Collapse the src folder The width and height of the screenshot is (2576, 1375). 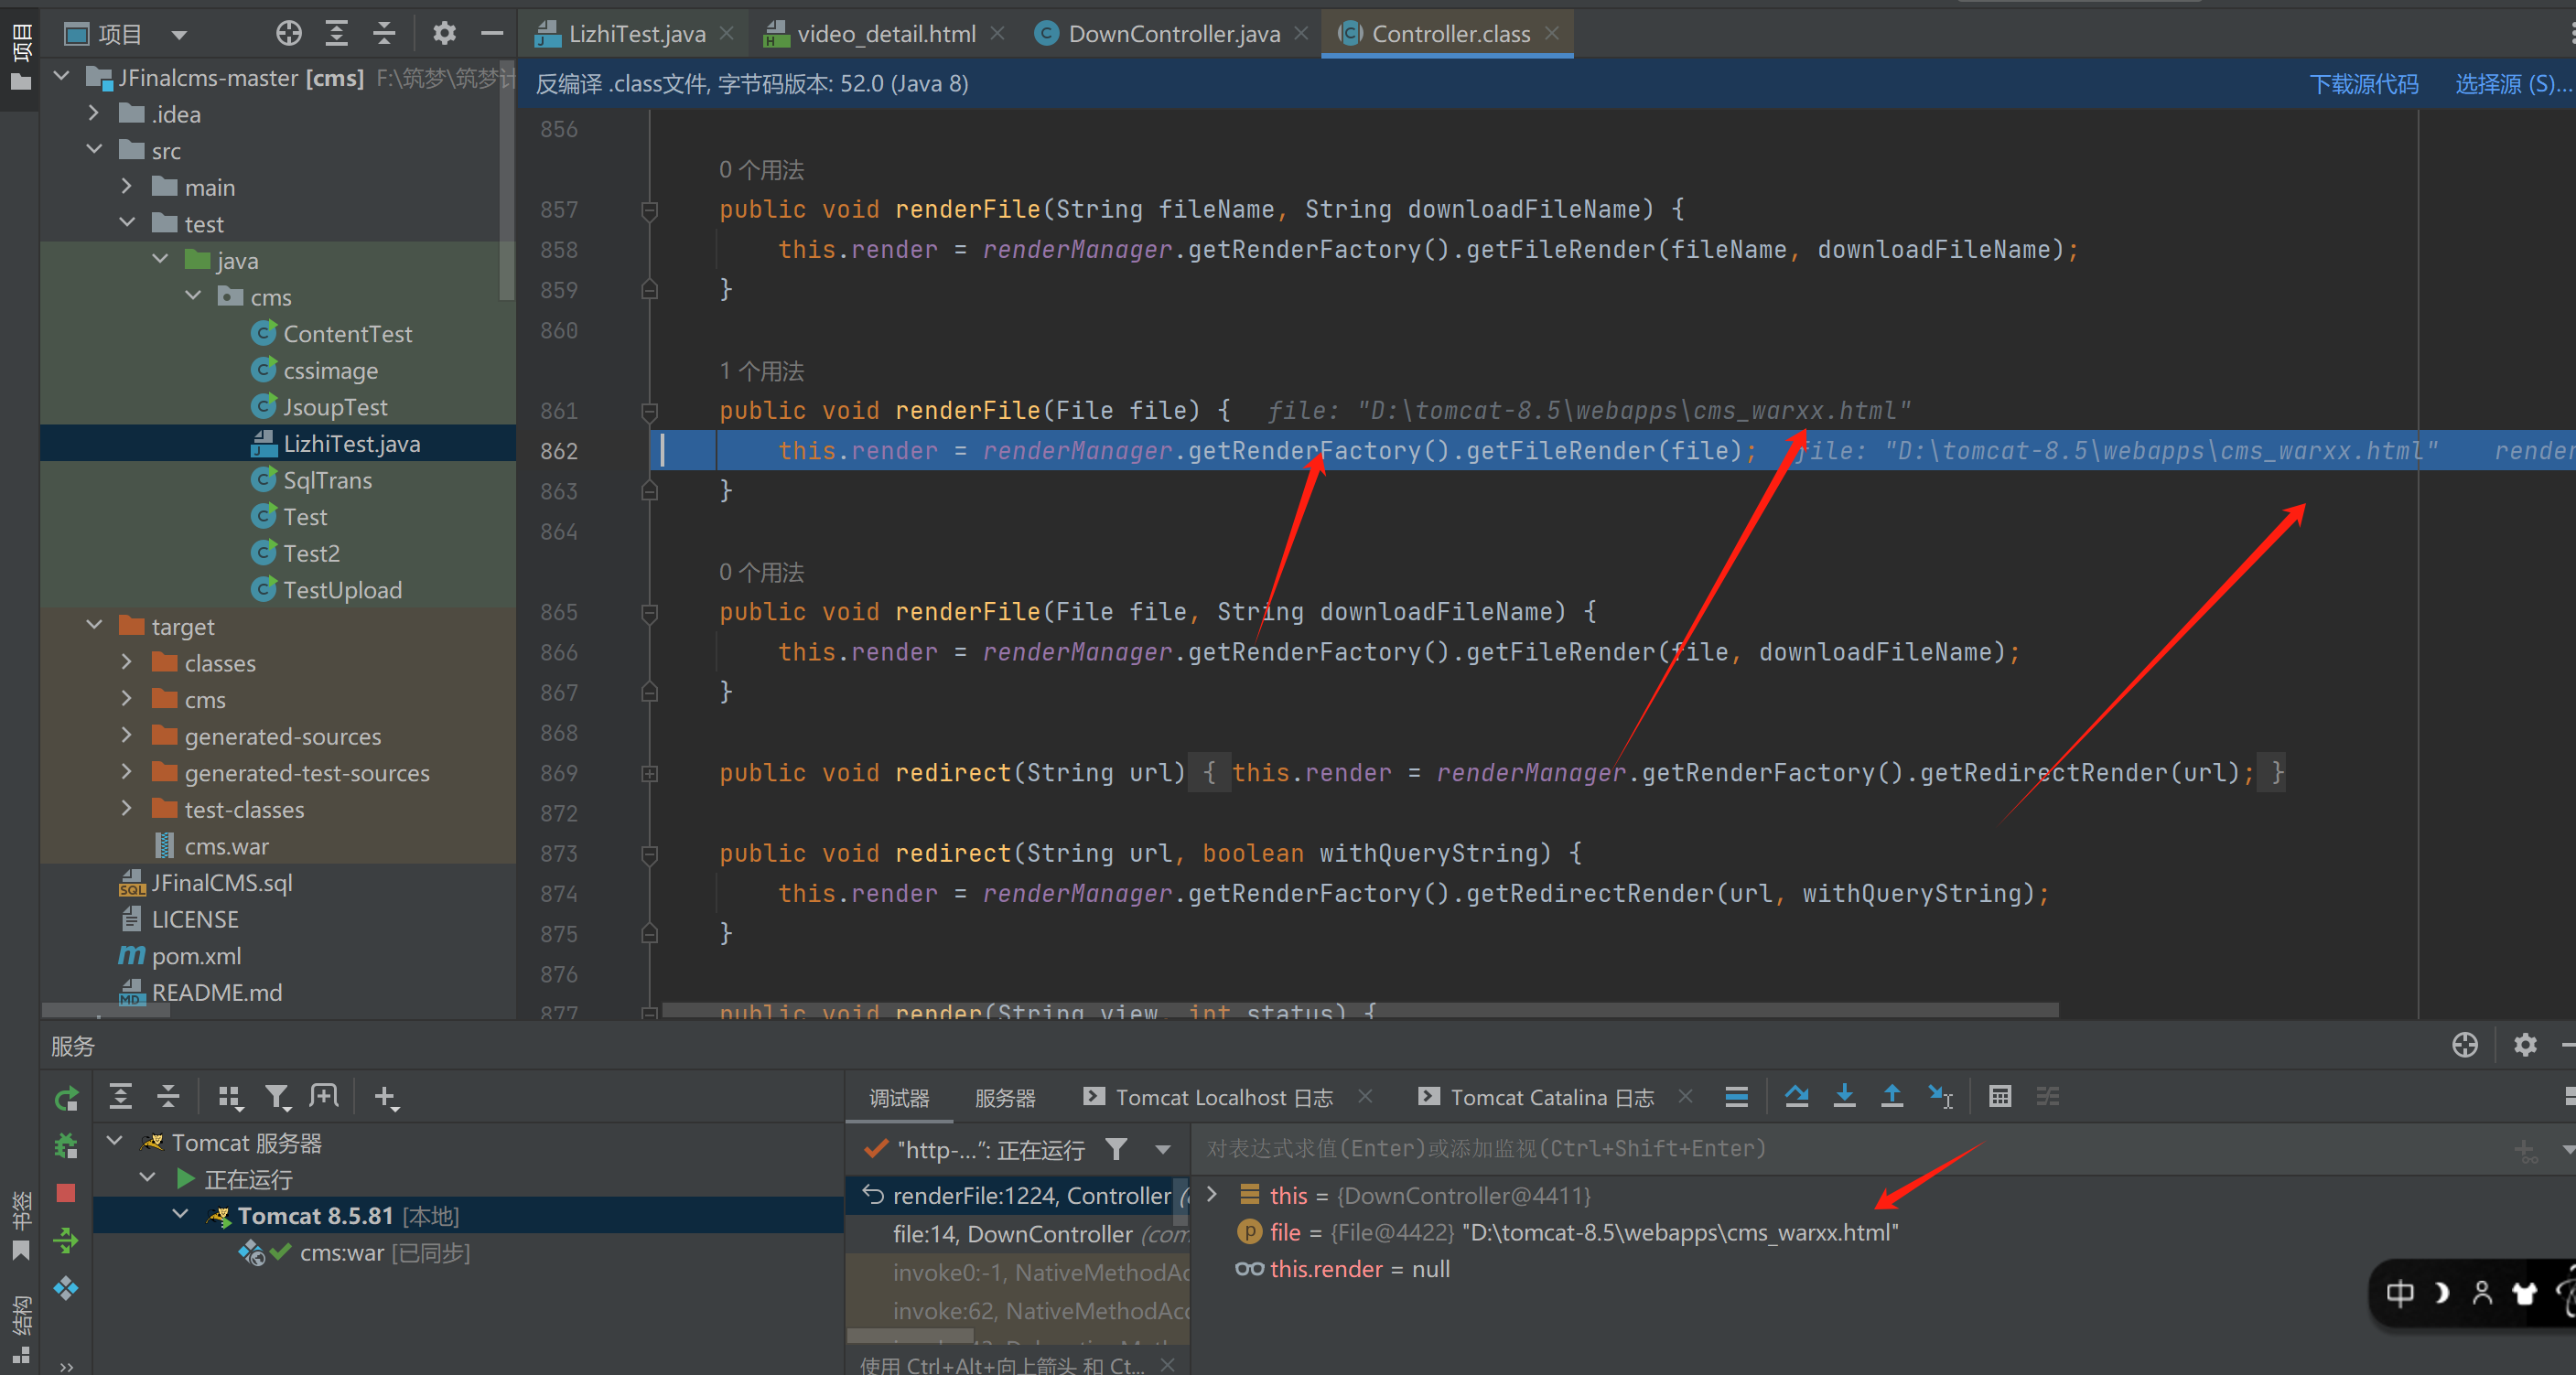point(94,150)
